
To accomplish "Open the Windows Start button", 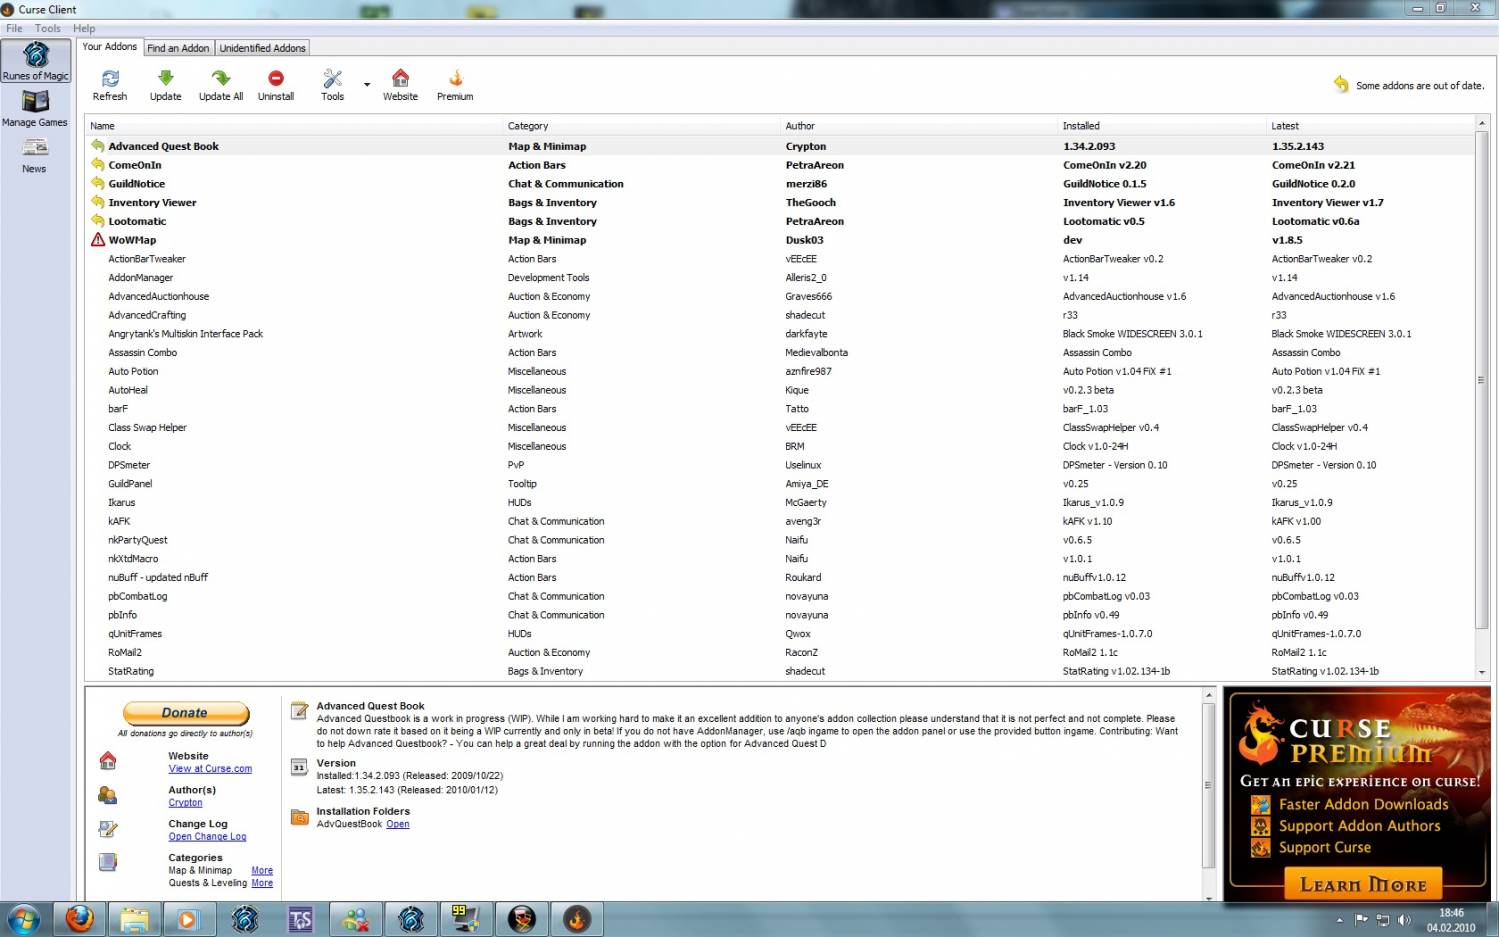I will click(24, 919).
